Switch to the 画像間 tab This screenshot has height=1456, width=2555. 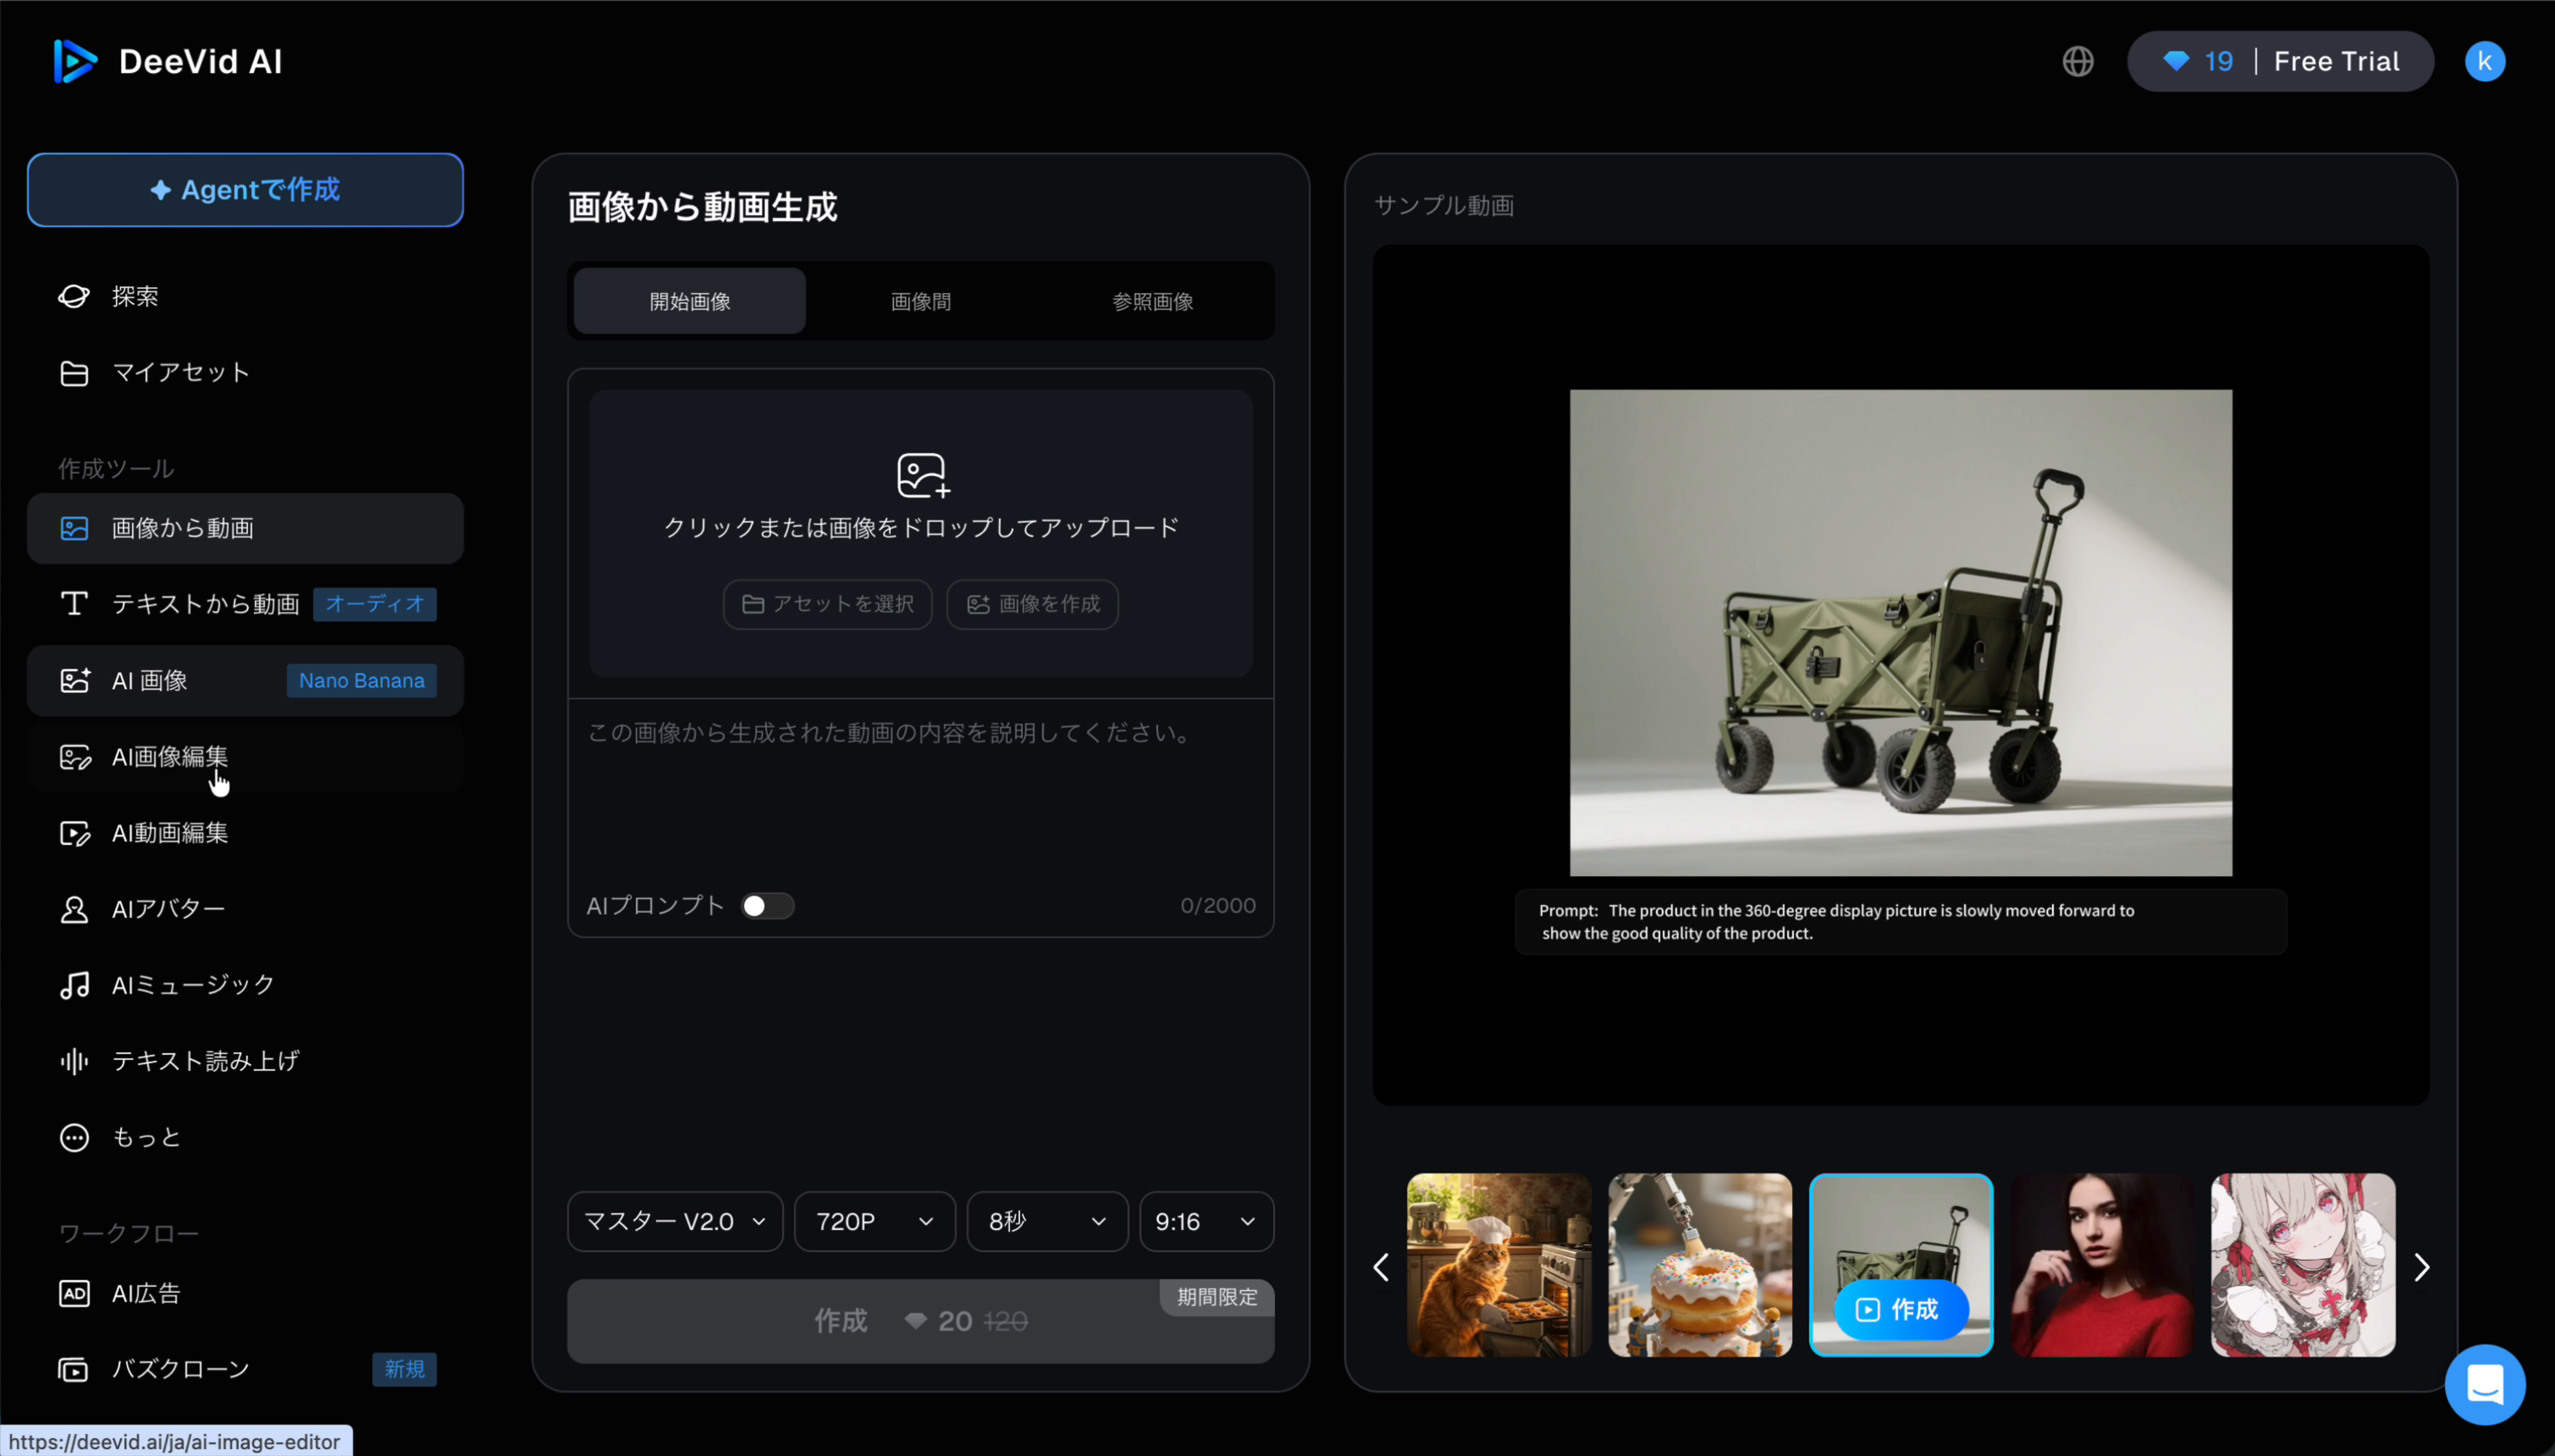pos(919,300)
